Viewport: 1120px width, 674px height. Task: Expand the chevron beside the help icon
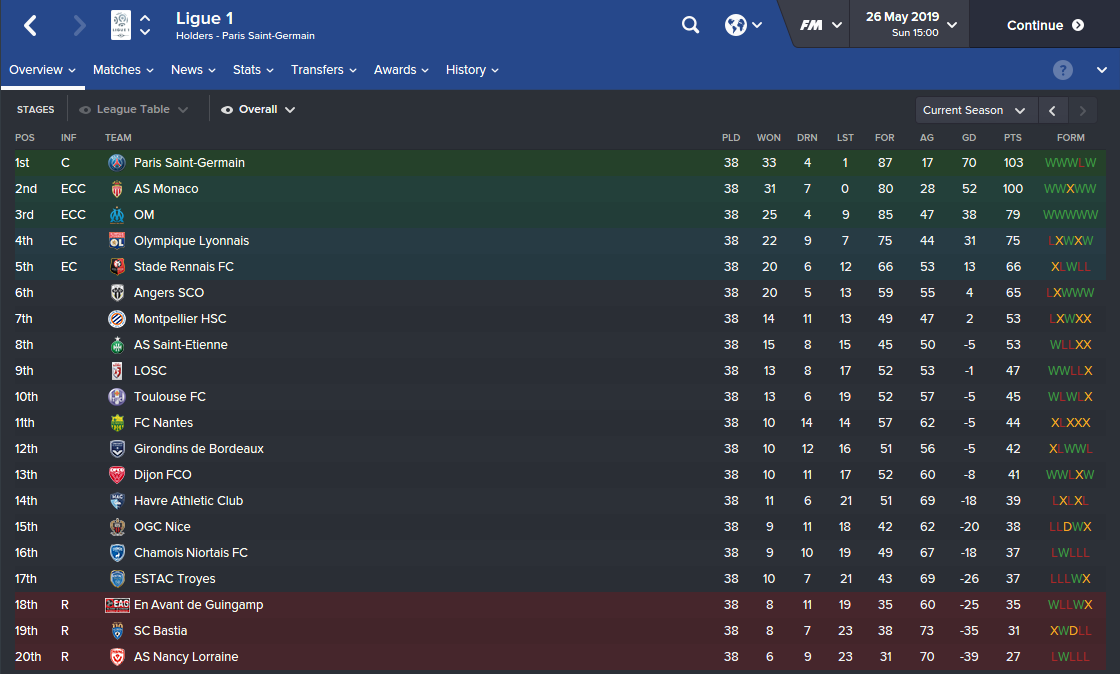point(1102,70)
